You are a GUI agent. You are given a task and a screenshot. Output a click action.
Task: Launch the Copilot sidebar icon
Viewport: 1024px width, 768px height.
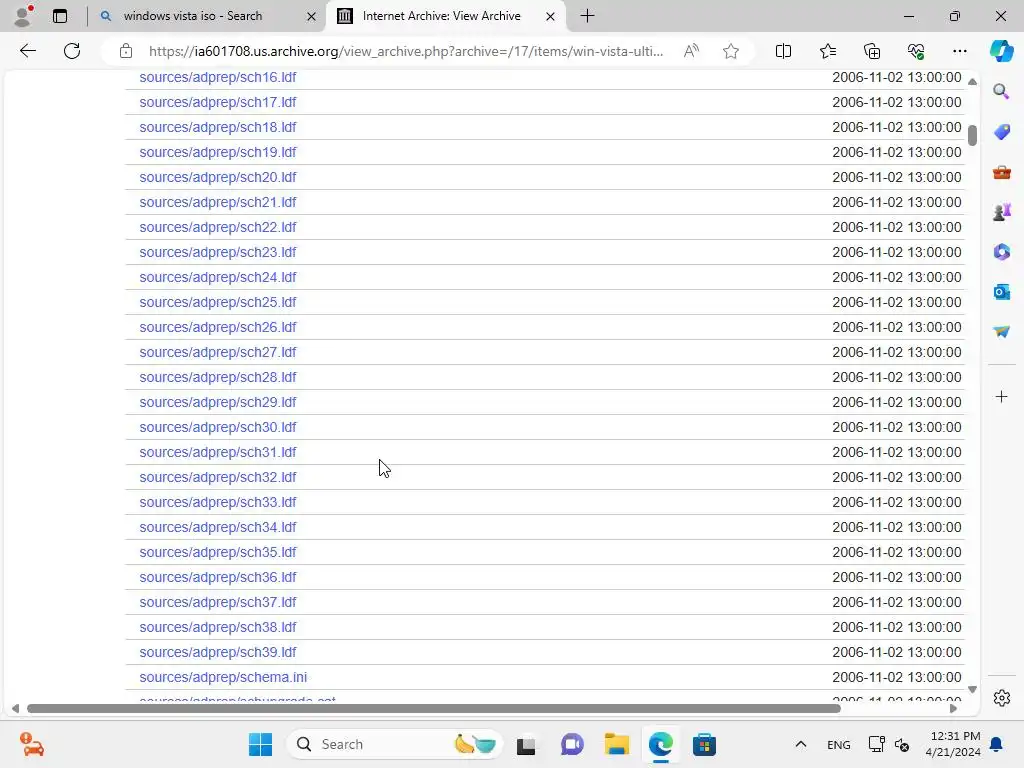coord(1001,51)
